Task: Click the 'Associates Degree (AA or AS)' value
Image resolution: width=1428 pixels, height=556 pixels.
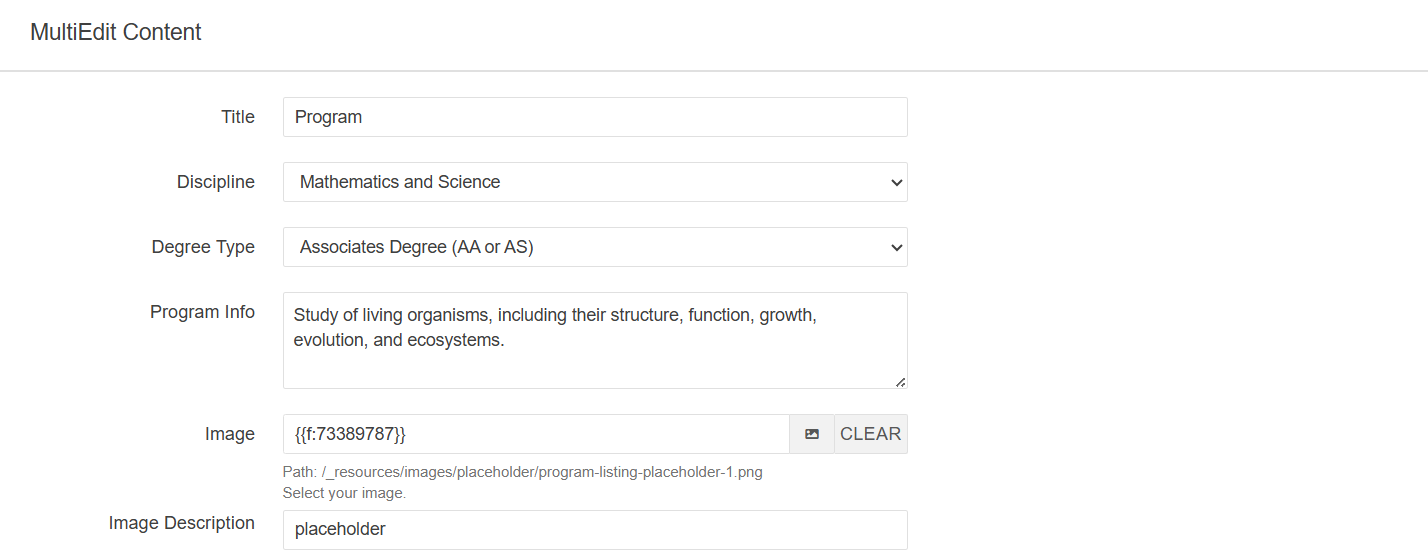Action: coord(416,247)
